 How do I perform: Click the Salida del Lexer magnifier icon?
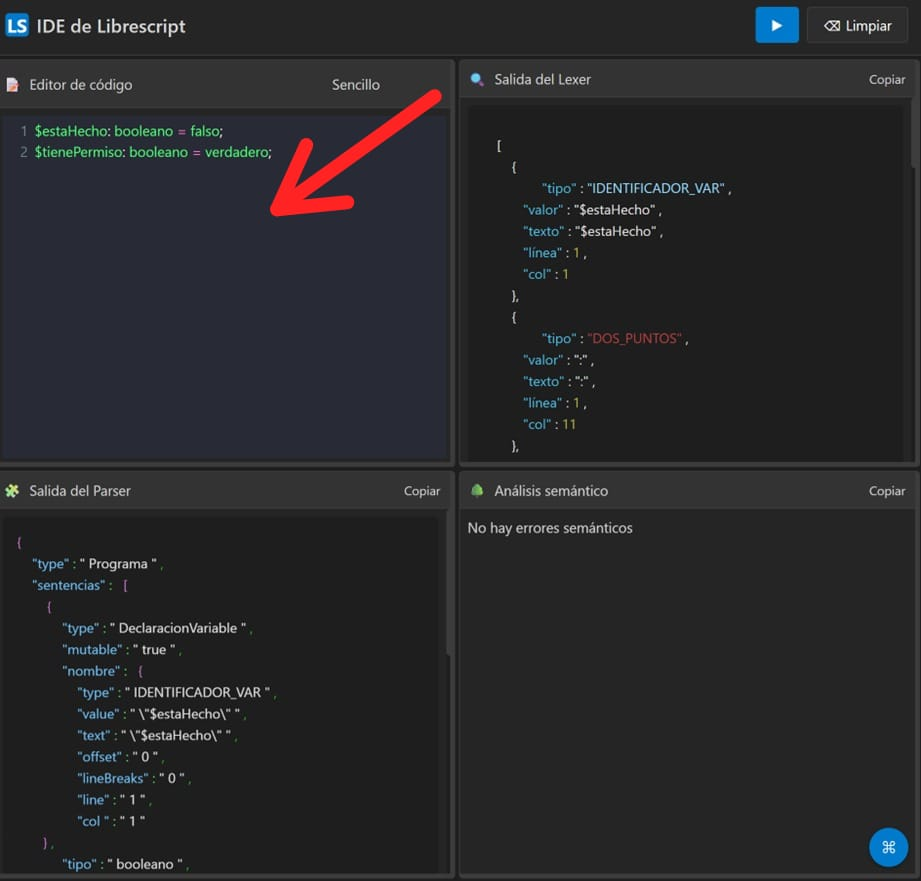coord(477,79)
